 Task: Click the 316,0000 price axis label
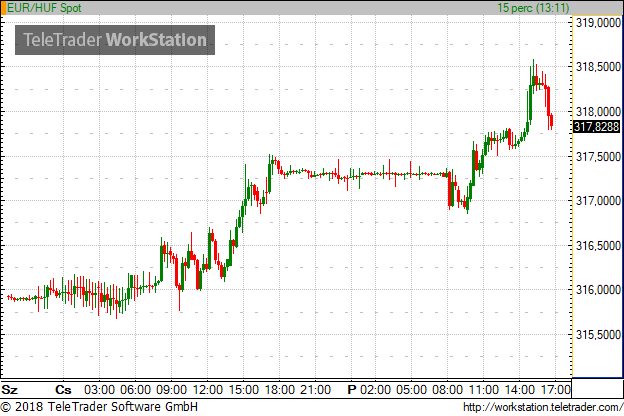tap(598, 290)
